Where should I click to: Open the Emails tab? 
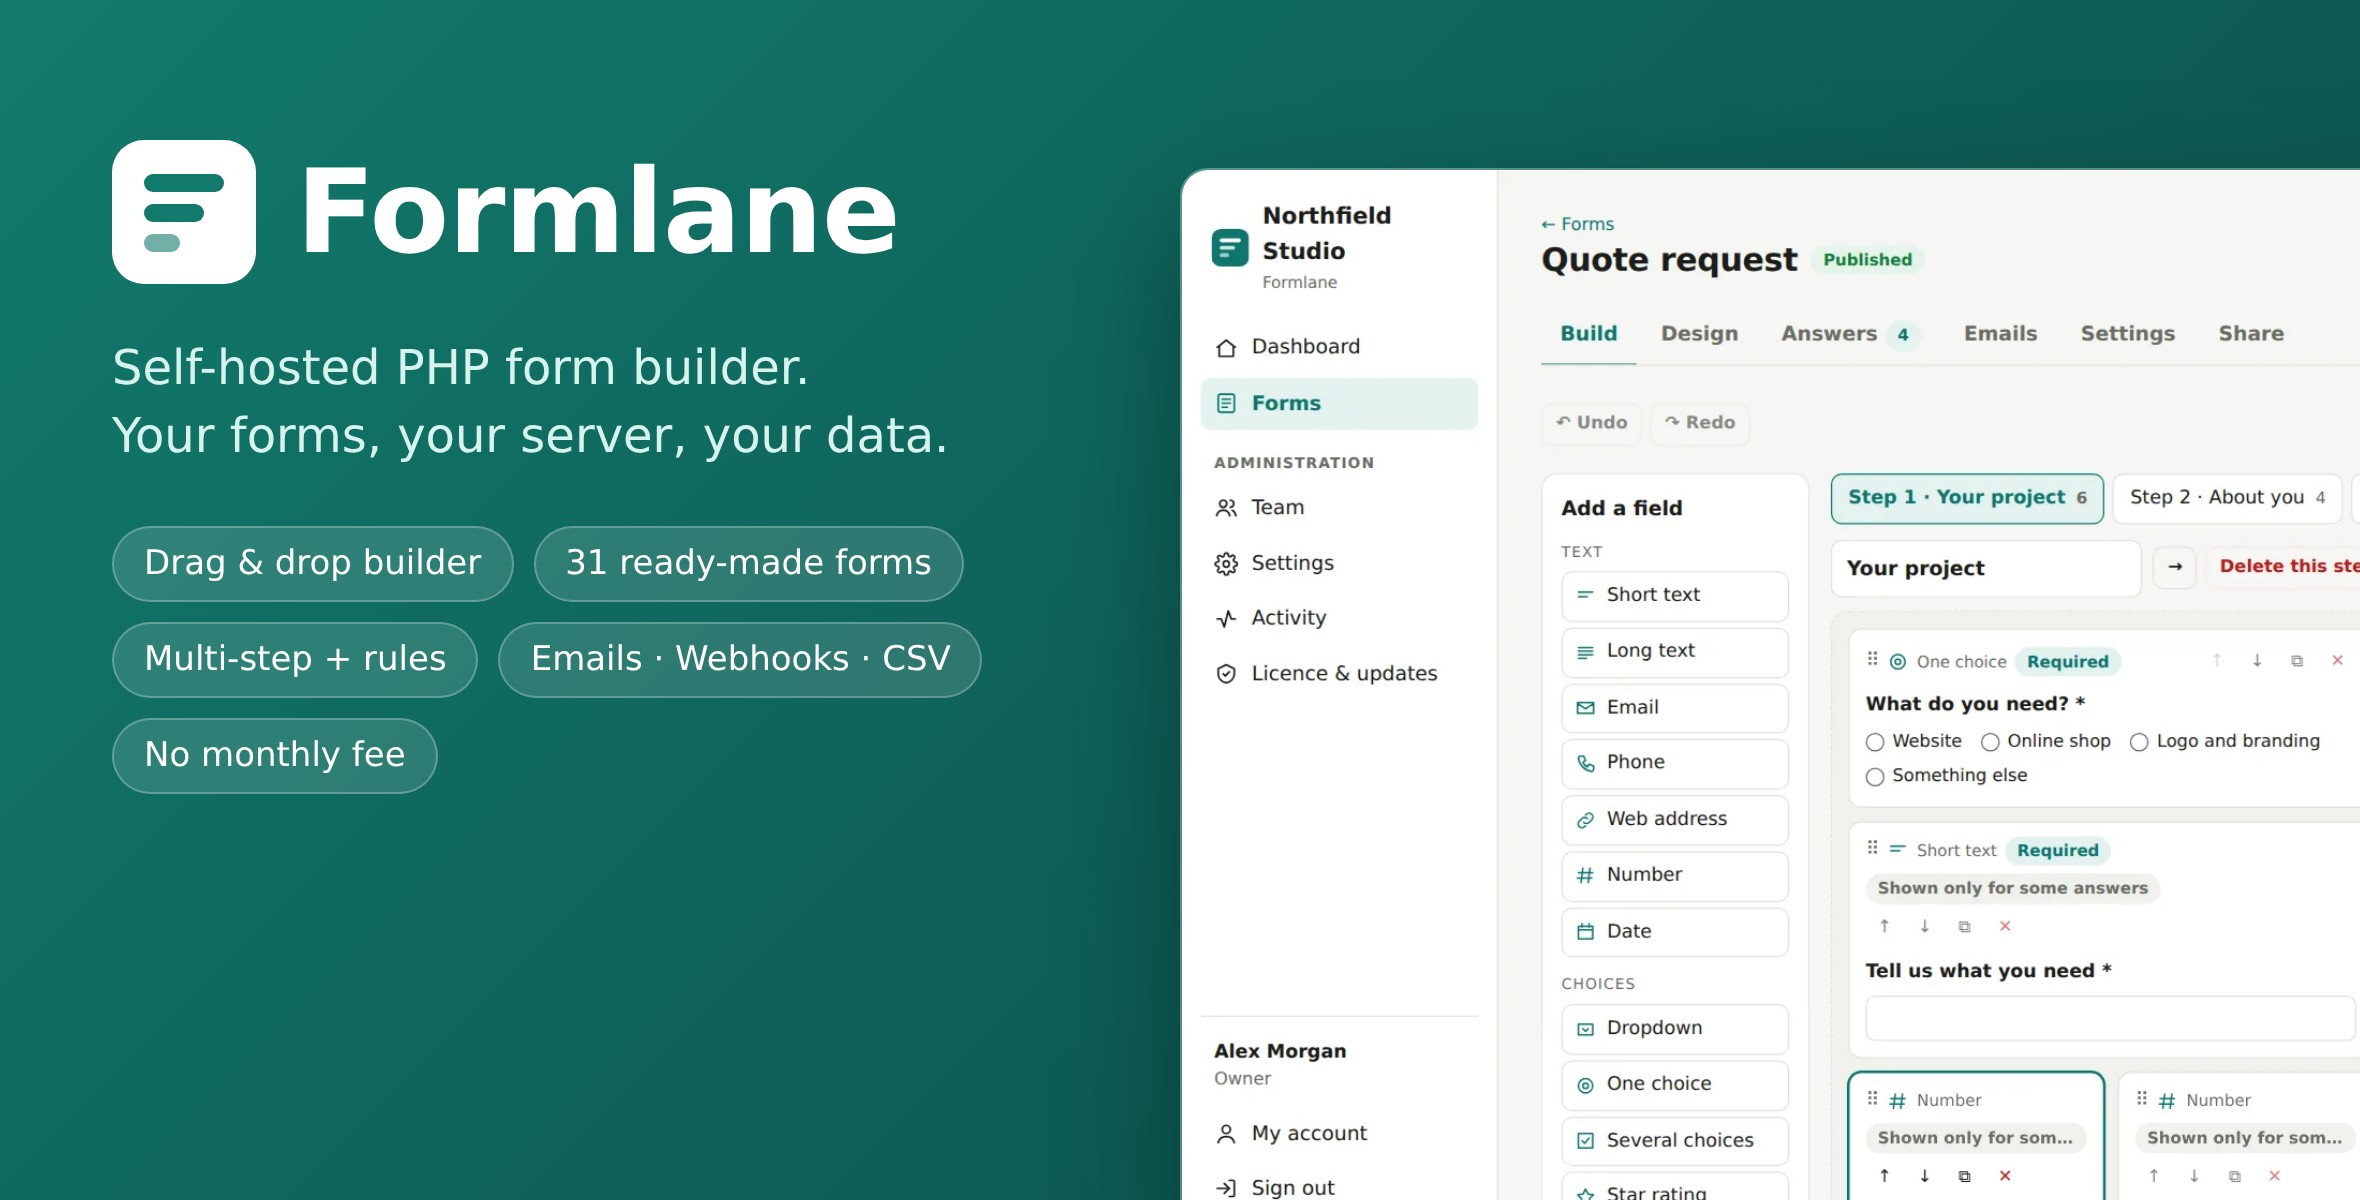pyautogui.click(x=2000, y=334)
